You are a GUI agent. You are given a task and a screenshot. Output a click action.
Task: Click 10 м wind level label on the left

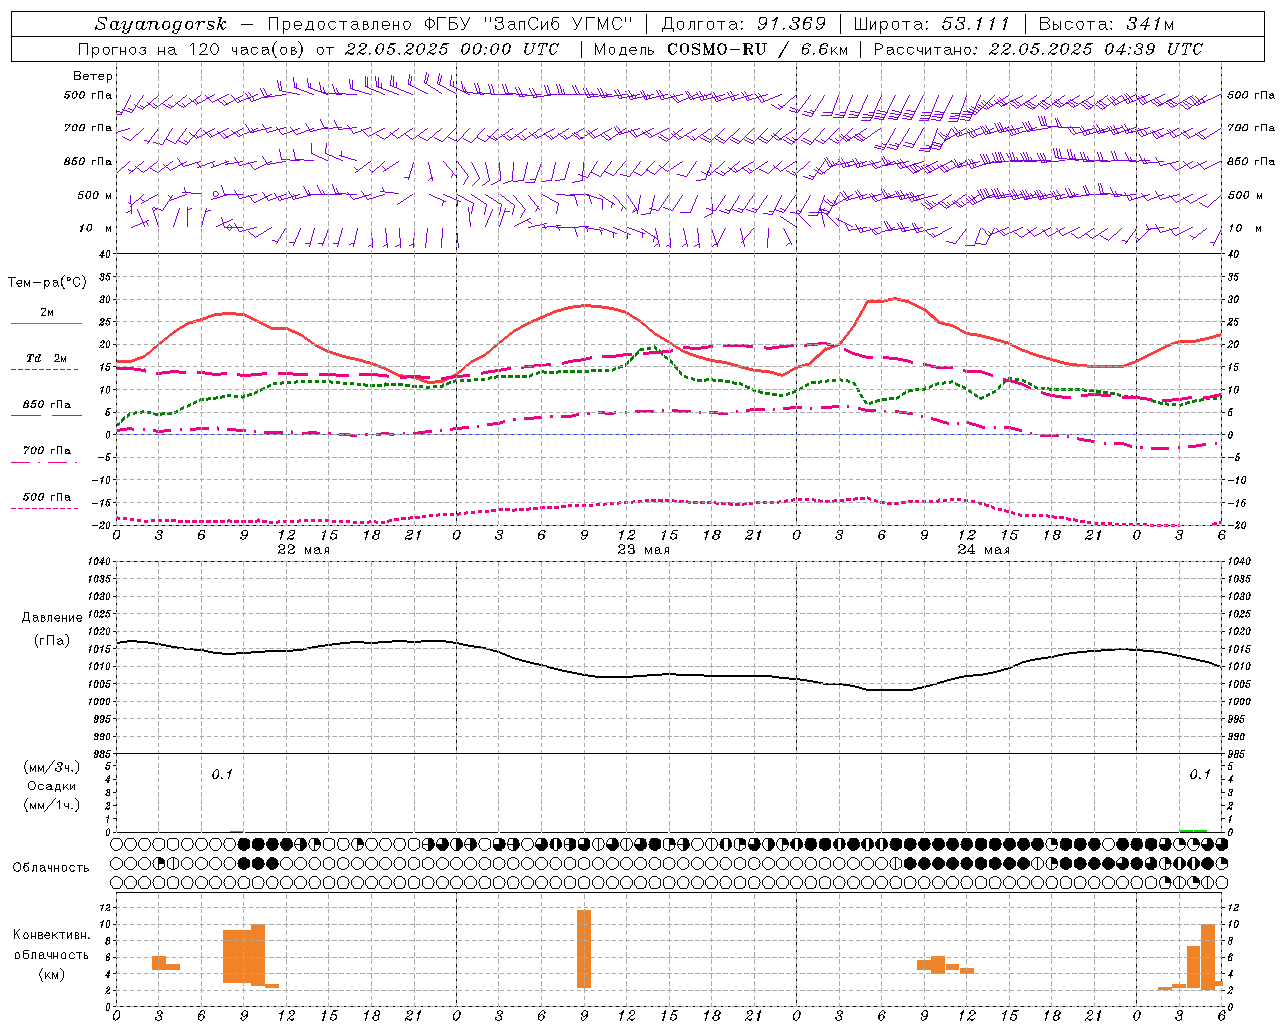pyautogui.click(x=96, y=229)
